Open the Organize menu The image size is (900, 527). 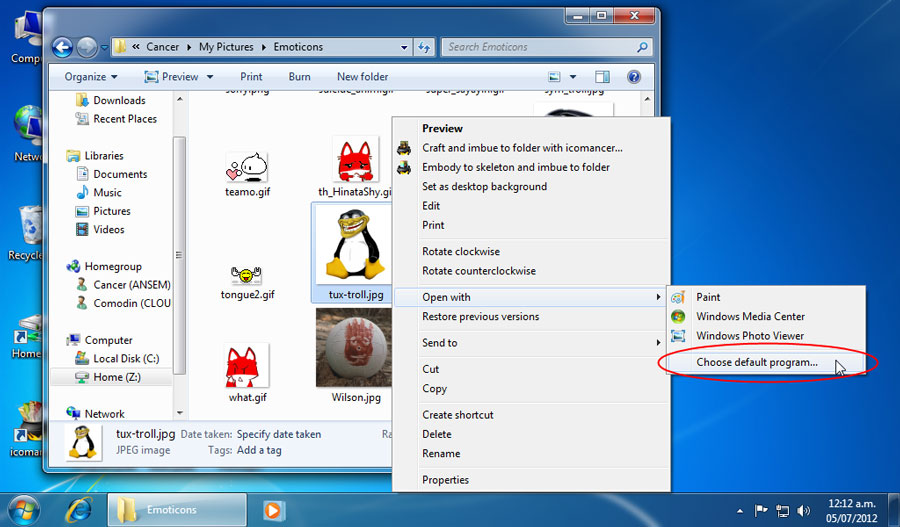(91, 77)
